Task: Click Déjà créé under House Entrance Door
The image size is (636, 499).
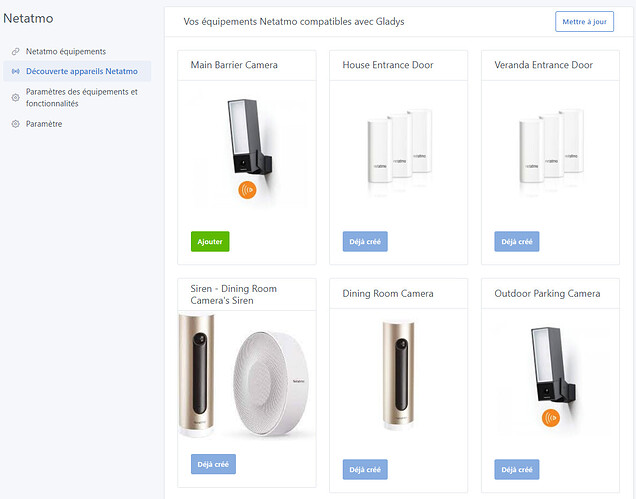Action: click(x=365, y=241)
